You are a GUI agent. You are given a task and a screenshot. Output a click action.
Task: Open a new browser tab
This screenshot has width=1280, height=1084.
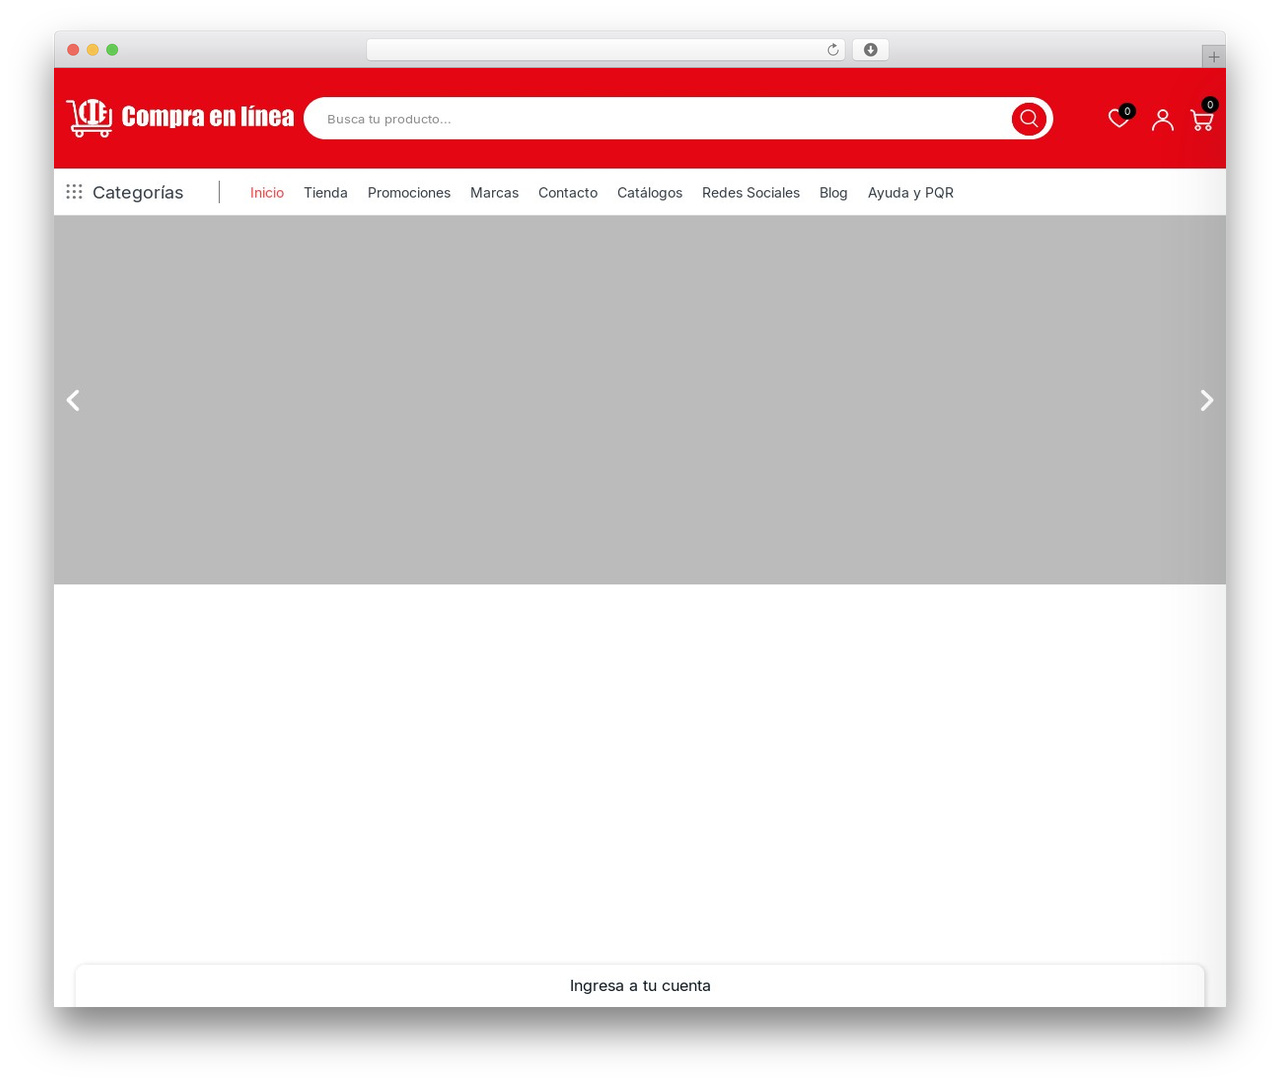point(1214,57)
